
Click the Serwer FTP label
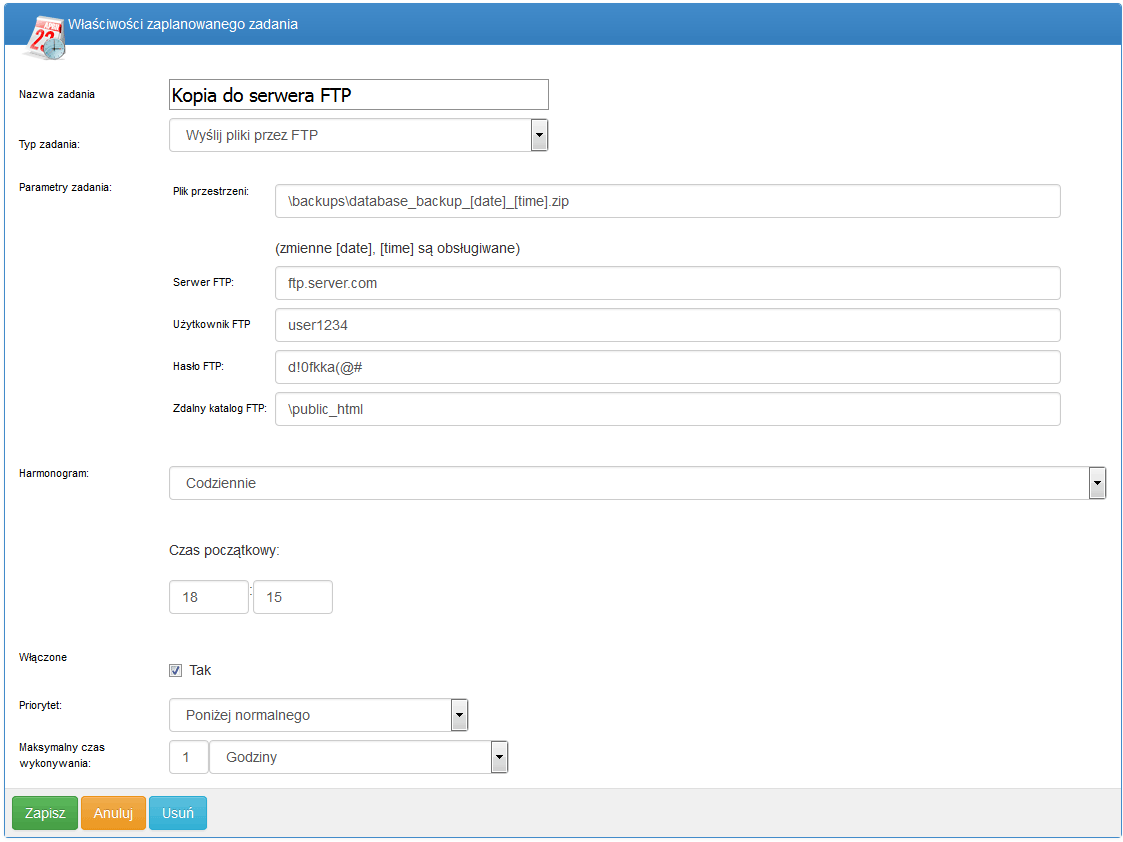(203, 282)
